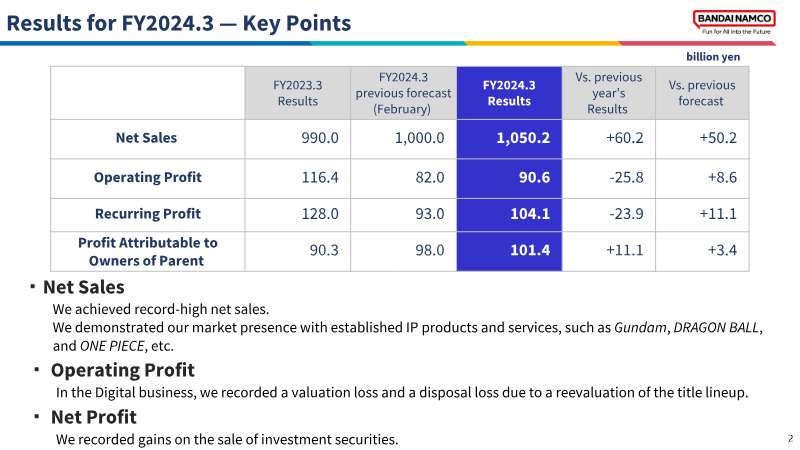Select the highlighted 'FY2024.3 Results' column header
Screen dimensions: 800x450
[x=508, y=93]
